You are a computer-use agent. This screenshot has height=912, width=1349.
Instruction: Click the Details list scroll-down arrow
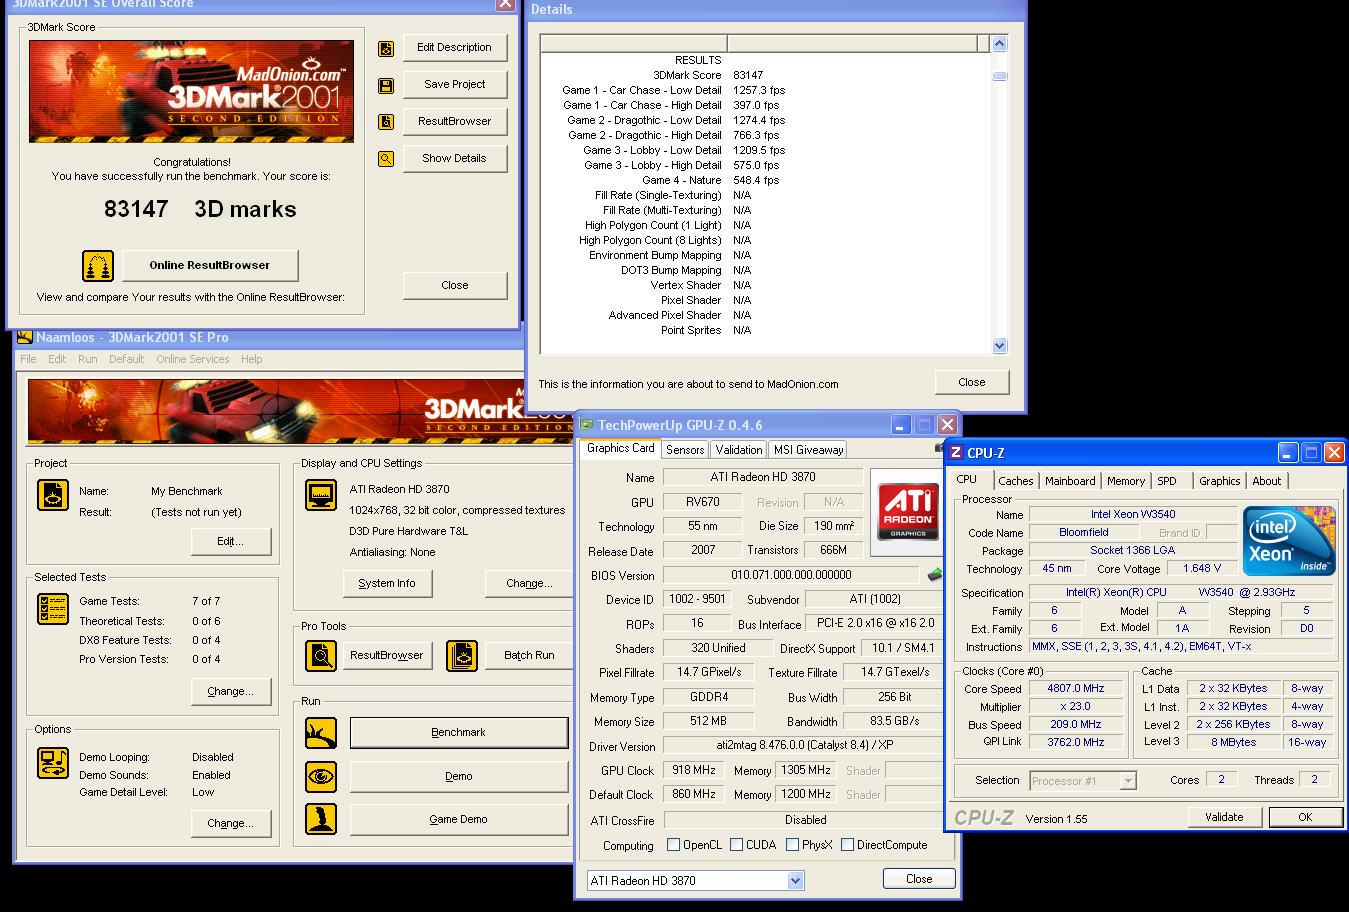click(x=999, y=346)
